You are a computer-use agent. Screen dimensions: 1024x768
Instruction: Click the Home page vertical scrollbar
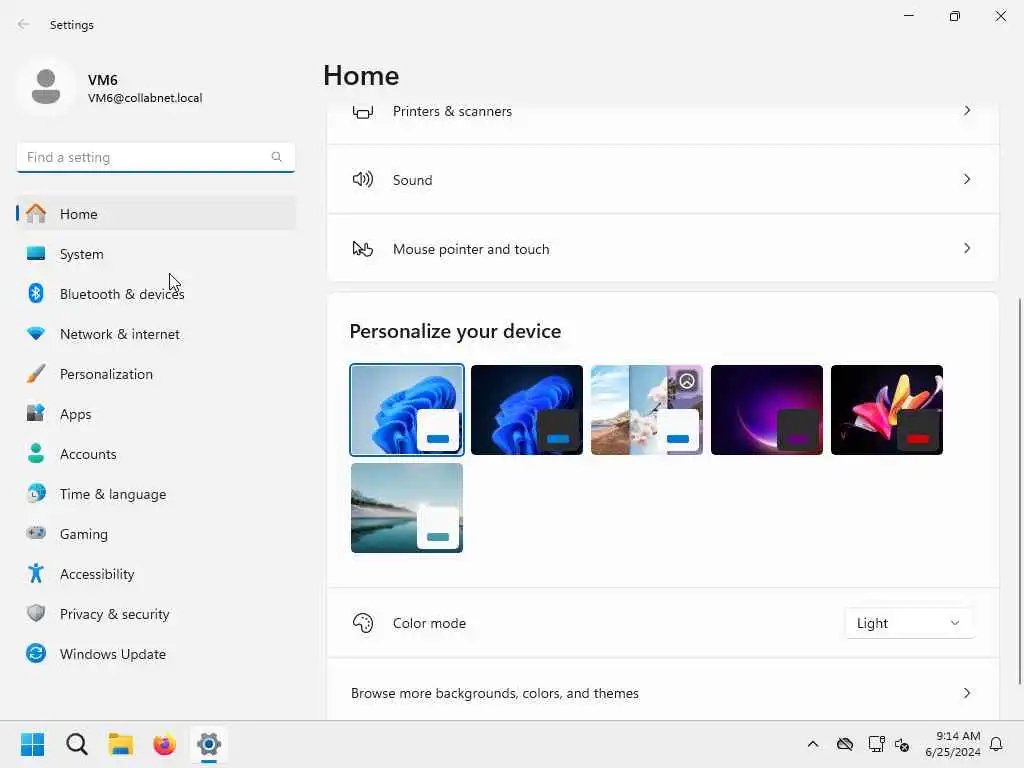[x=1019, y=491]
